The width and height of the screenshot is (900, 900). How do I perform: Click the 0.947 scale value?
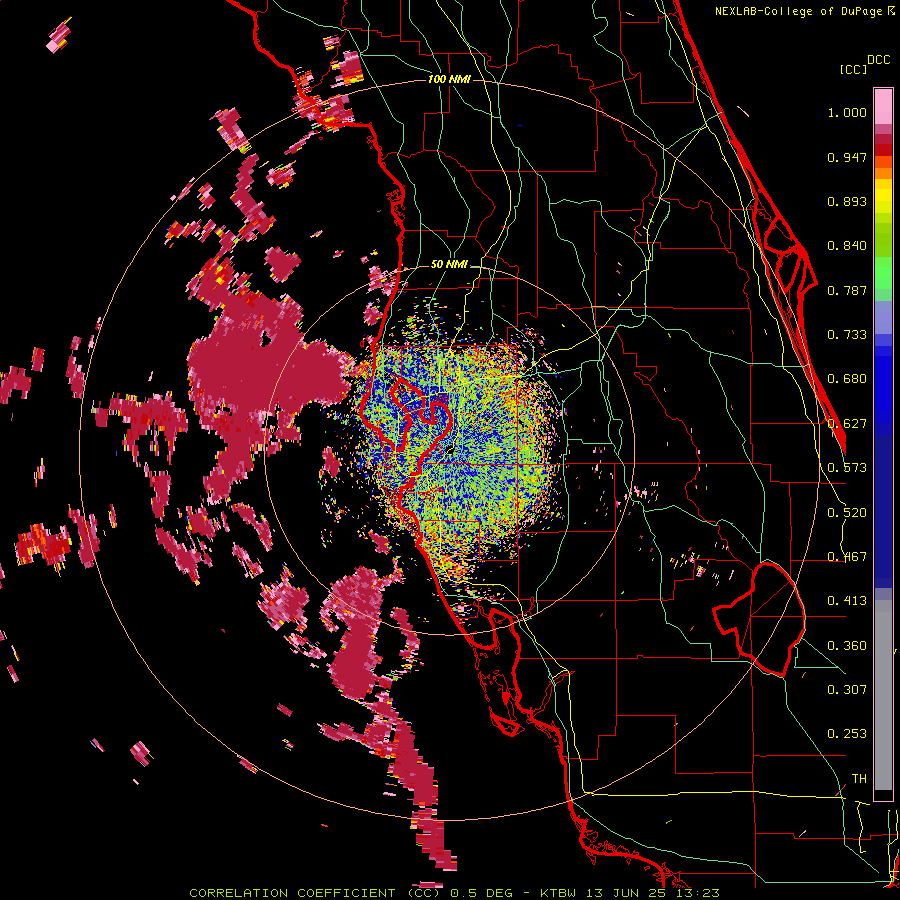[x=847, y=157]
